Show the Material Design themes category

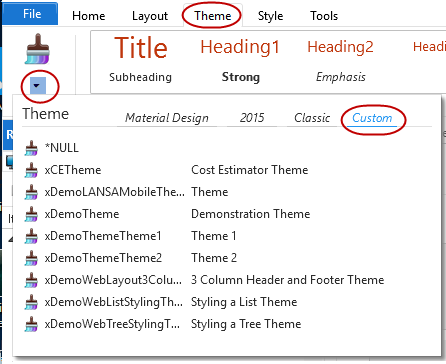(x=167, y=118)
